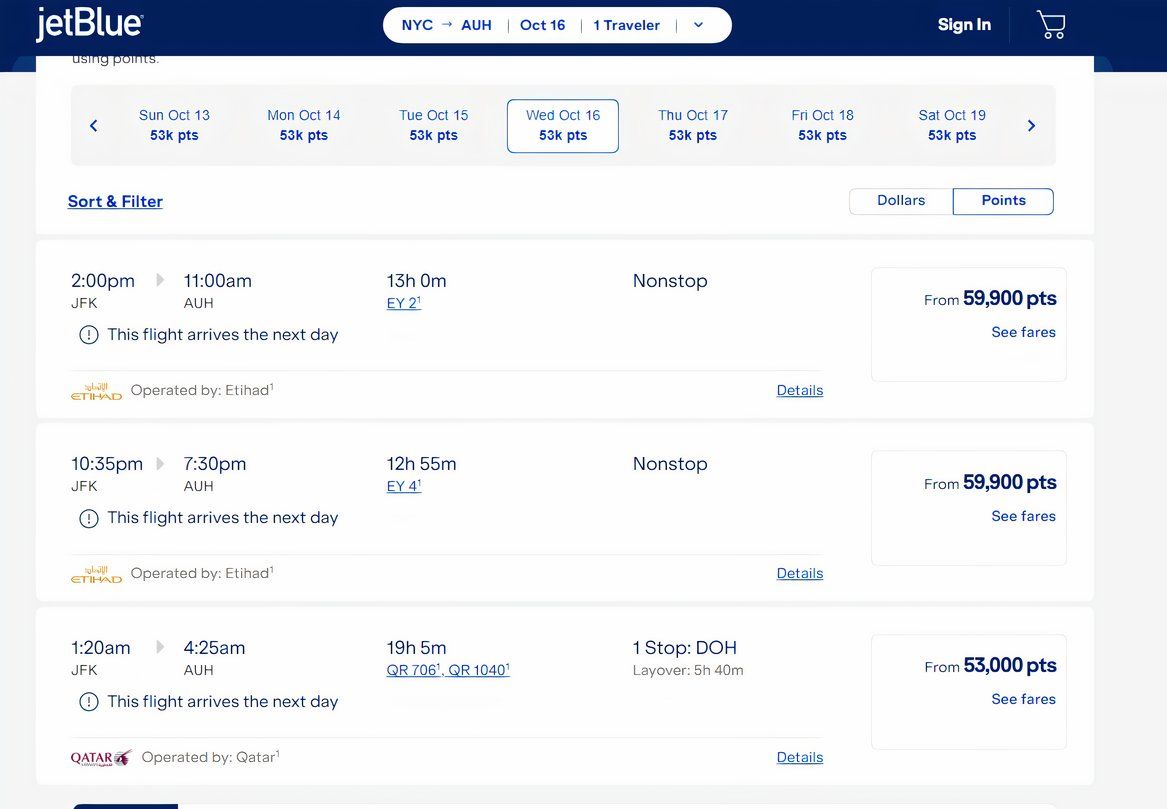The image size is (1167, 809).
Task: Click the alert icon next to next-day arrival notice
Action: 88,335
